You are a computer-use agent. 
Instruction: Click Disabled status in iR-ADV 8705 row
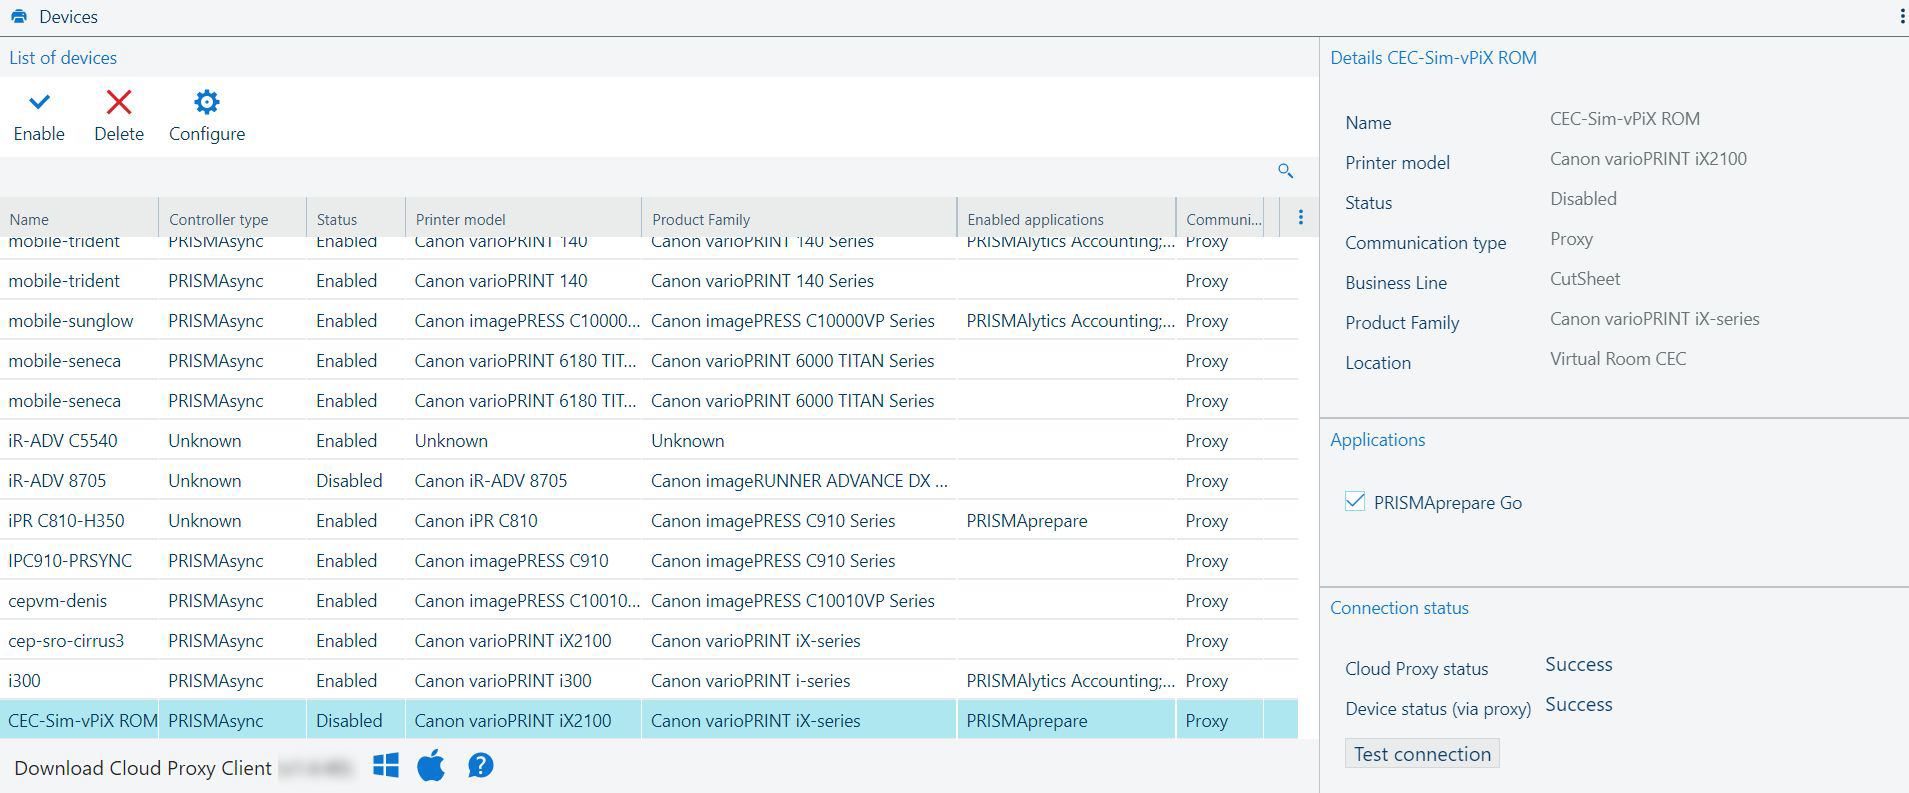coord(349,481)
